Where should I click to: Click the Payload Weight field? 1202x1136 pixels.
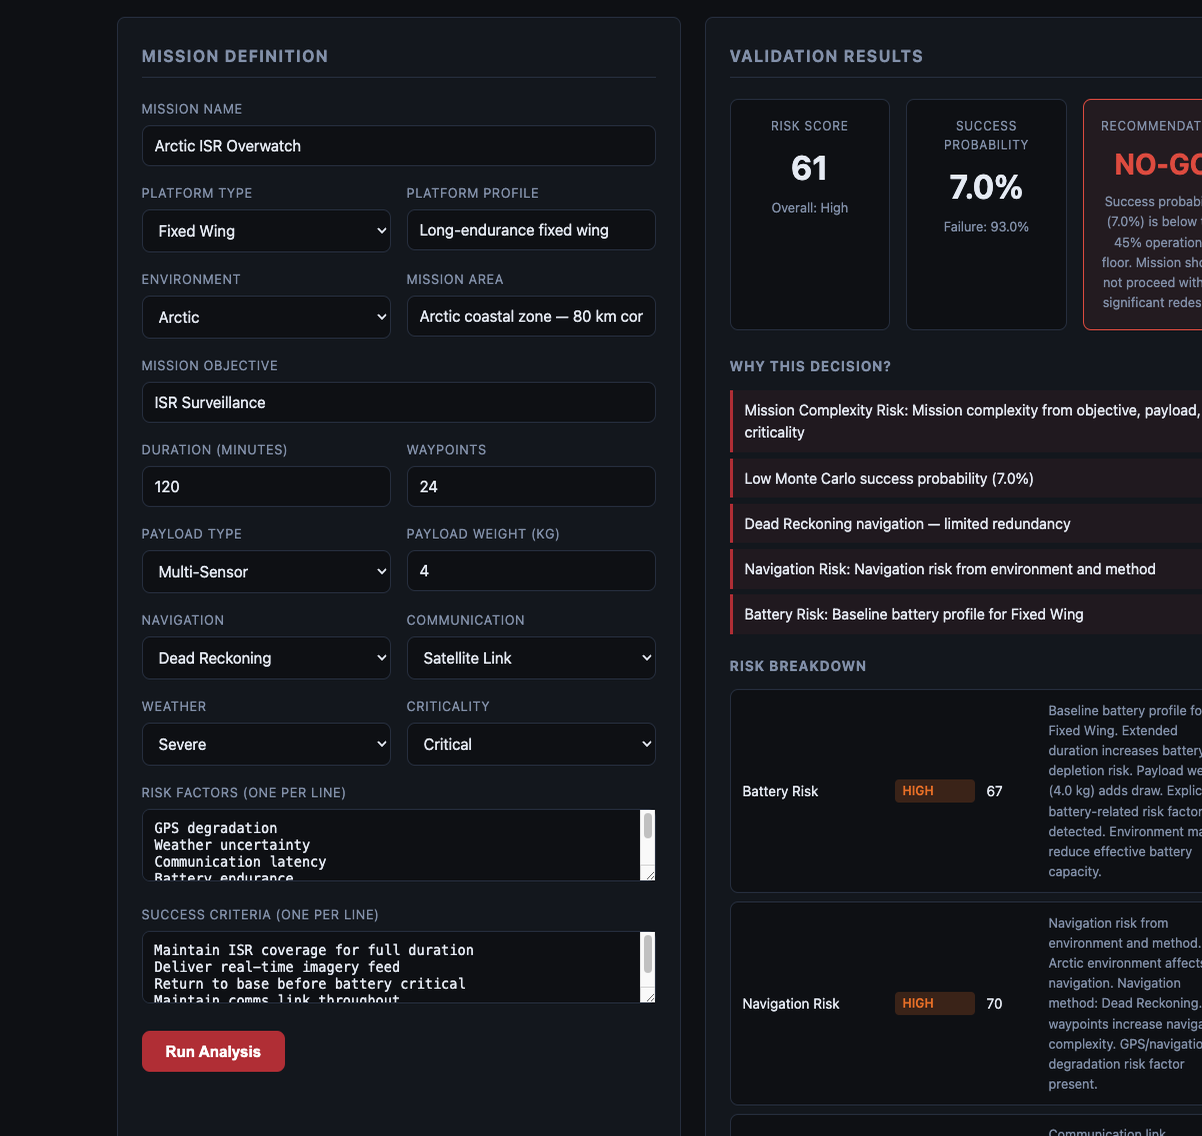pos(531,570)
